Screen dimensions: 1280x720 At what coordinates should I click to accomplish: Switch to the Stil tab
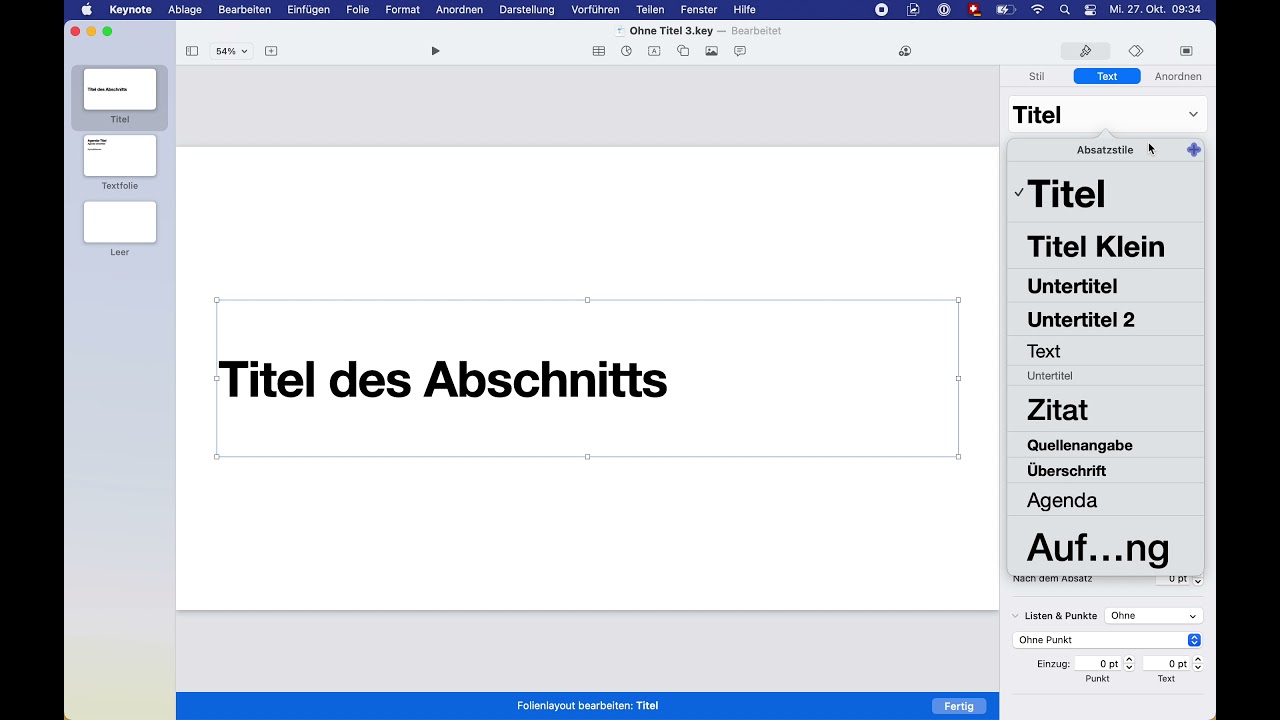tap(1036, 76)
